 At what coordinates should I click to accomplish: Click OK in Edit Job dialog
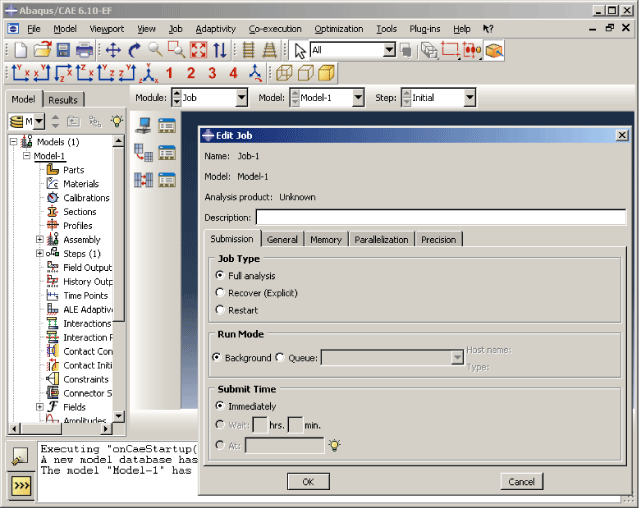pyautogui.click(x=308, y=482)
